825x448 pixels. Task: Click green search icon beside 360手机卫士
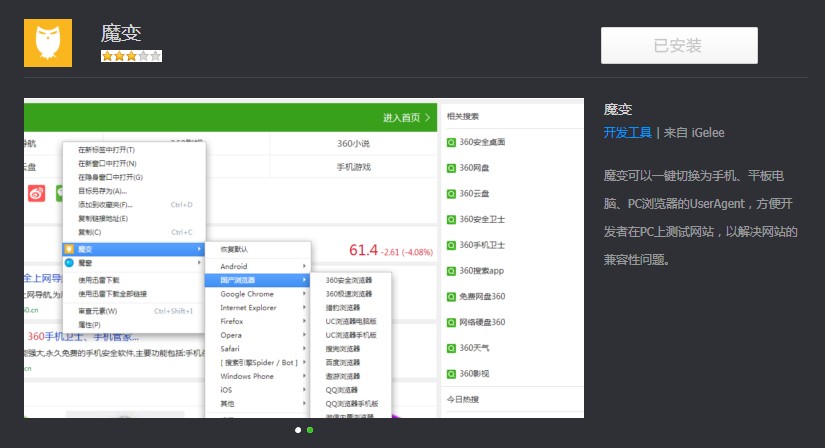451,245
